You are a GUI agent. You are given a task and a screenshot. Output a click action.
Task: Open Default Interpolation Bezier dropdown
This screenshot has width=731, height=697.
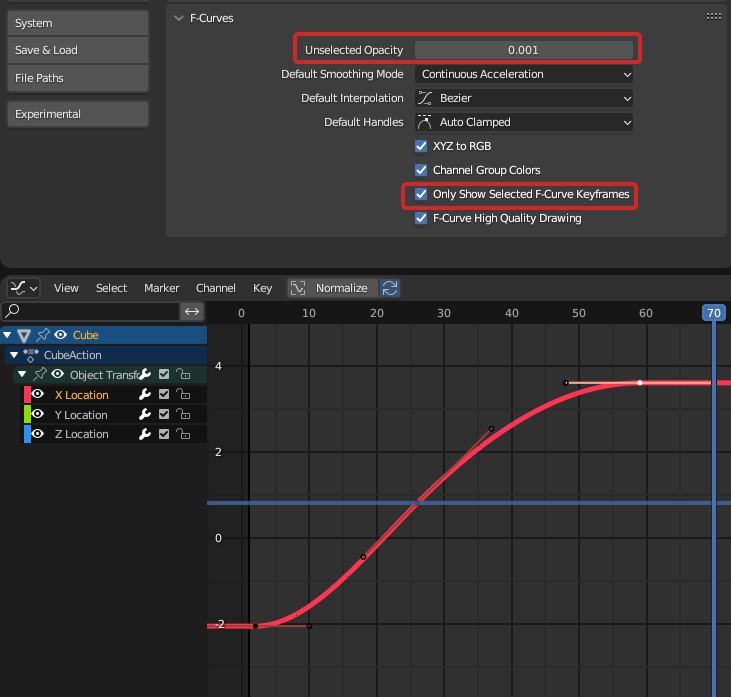coord(524,98)
